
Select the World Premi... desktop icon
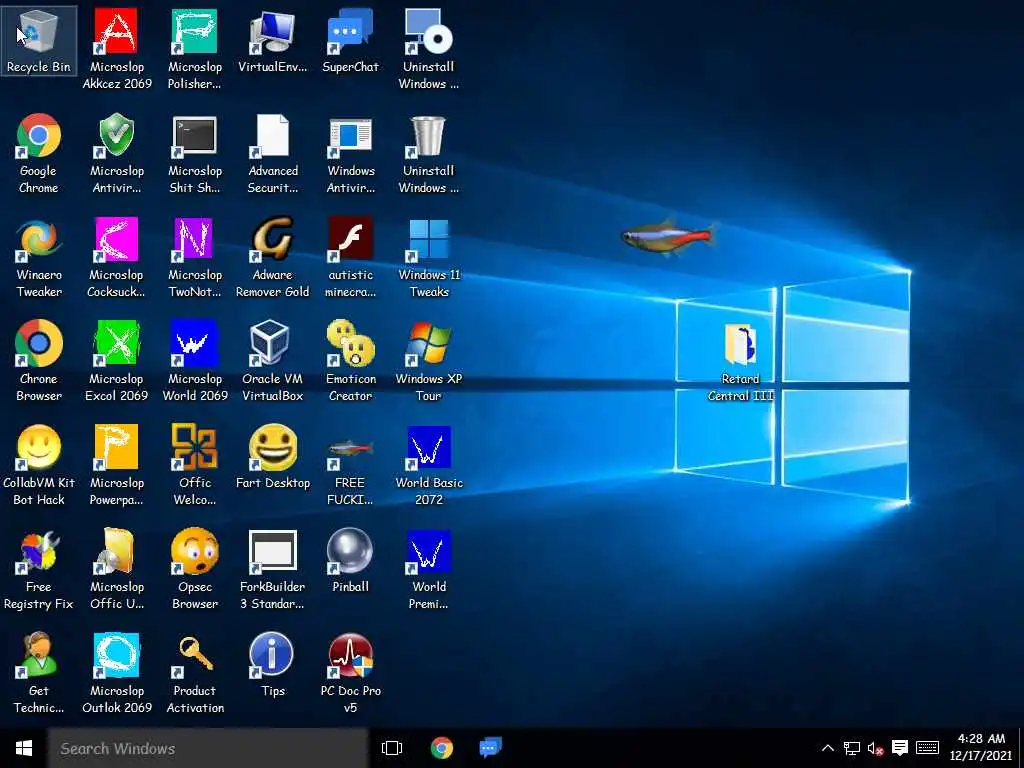click(x=428, y=569)
